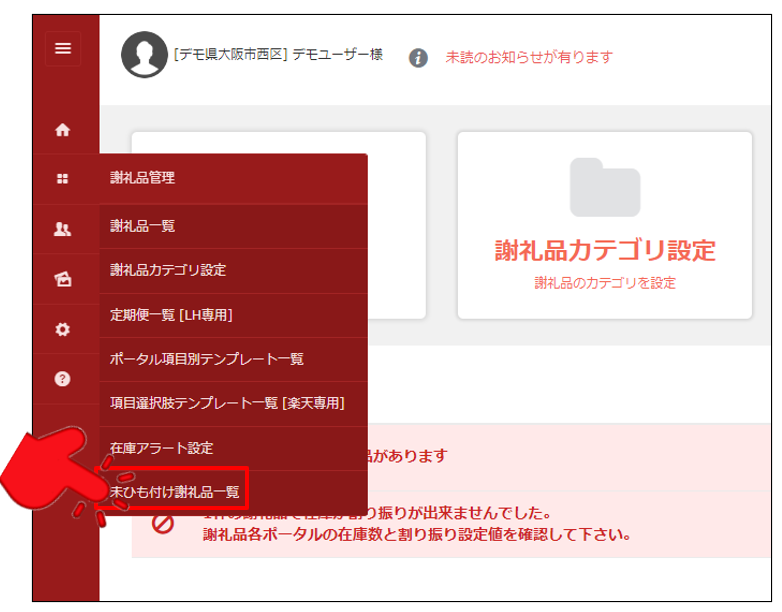Open the 未読のお知らせが有ります notification link
The image size is (782, 612).
(529, 58)
